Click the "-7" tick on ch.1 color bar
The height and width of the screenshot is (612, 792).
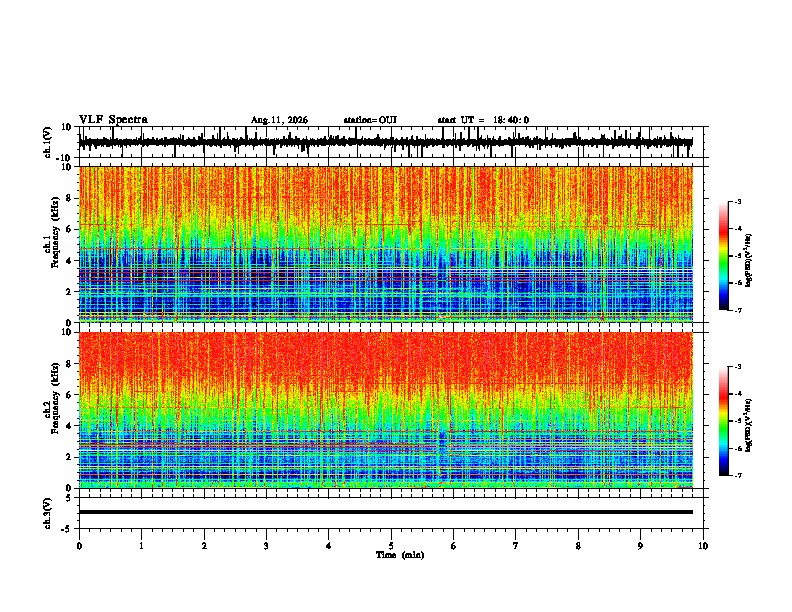[x=738, y=310]
